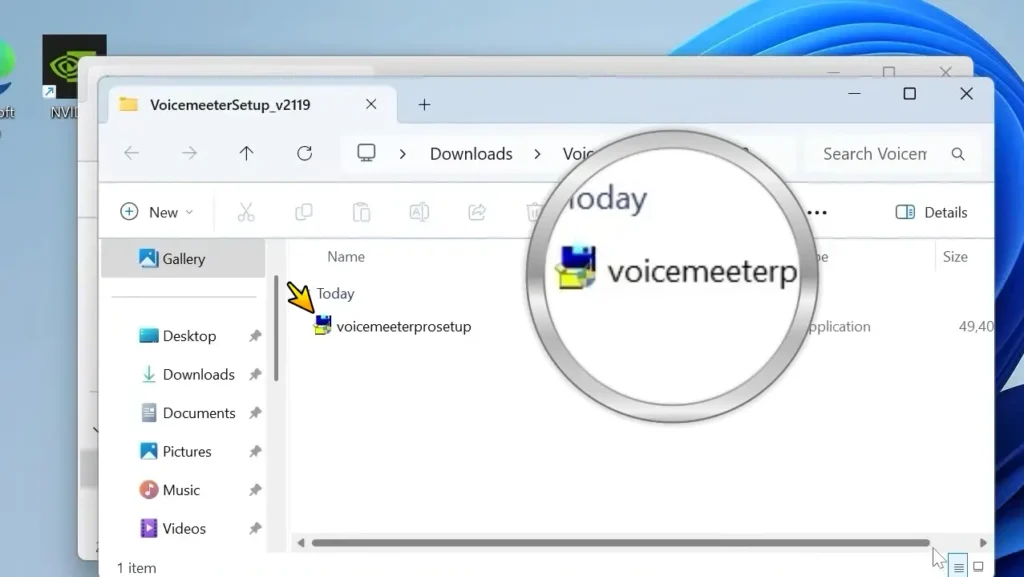Viewport: 1024px width, 577px height.
Task: Open the See more ellipsis menu
Action: 817,212
